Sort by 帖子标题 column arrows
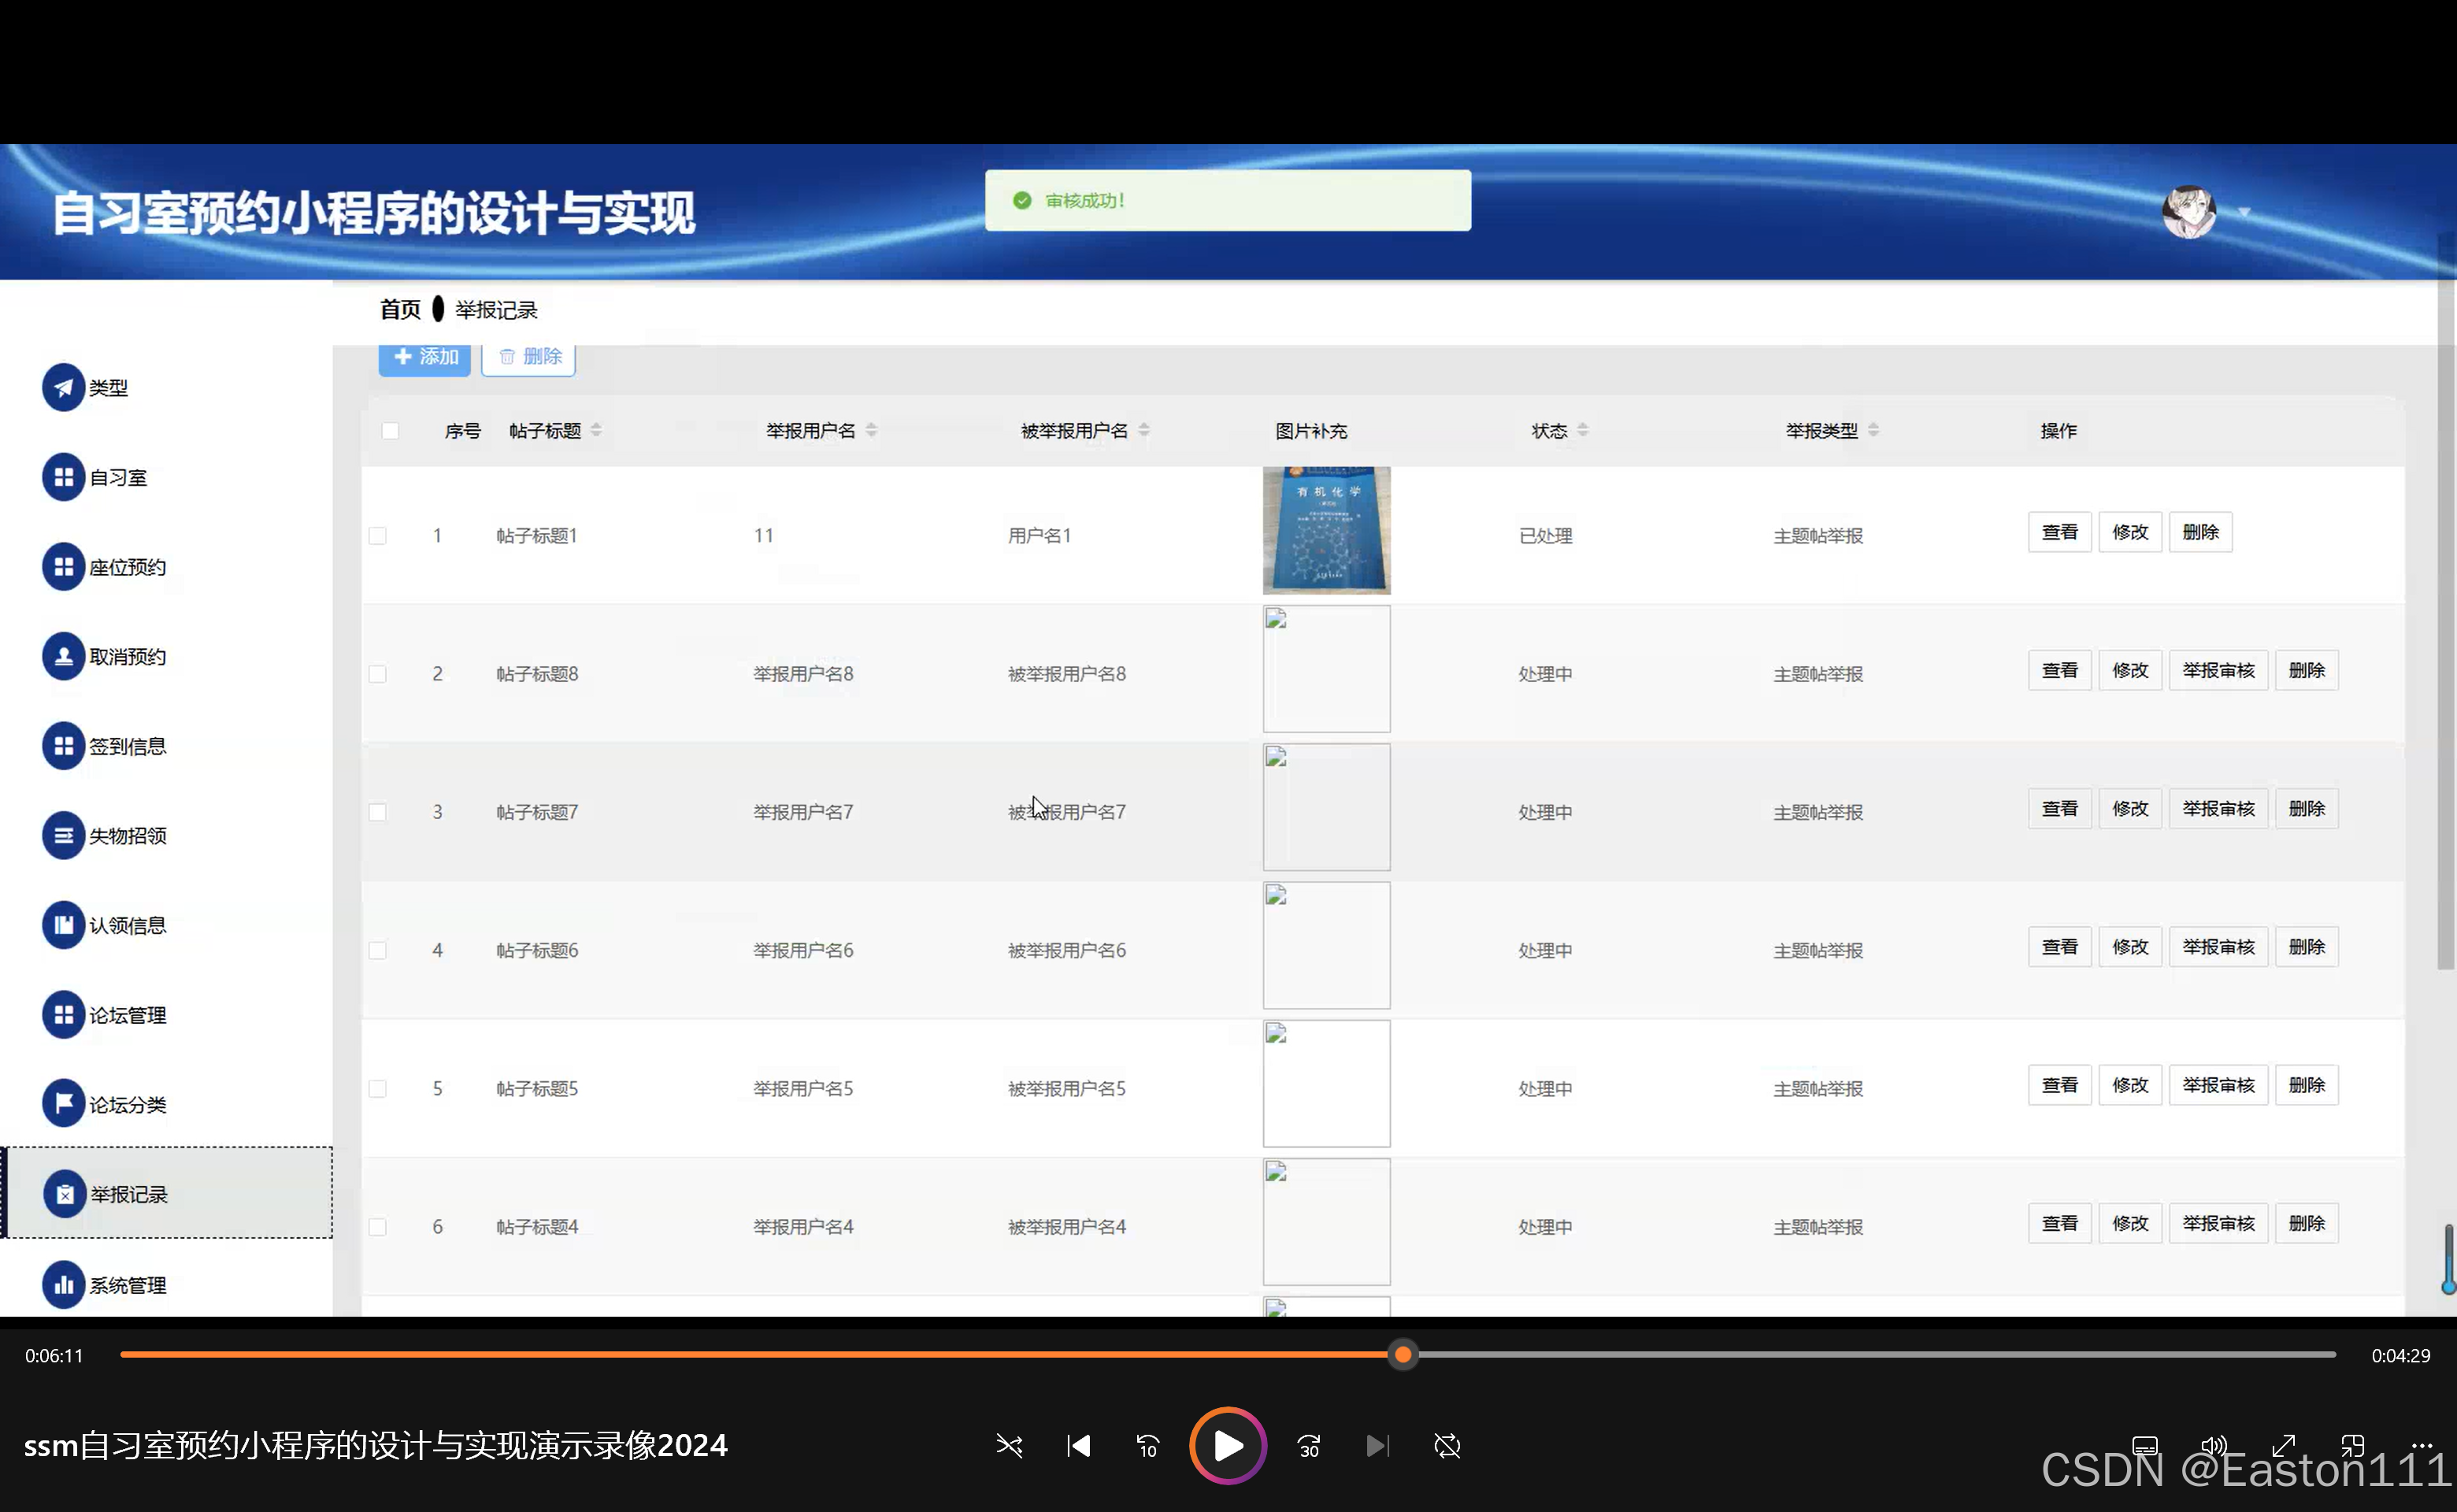2457x1512 pixels. pyautogui.click(x=596, y=430)
